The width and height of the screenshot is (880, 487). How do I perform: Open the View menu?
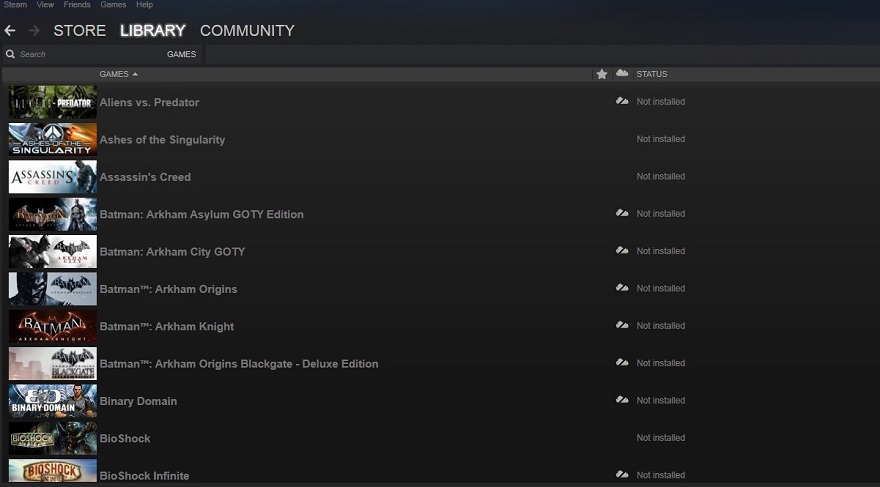point(45,4)
